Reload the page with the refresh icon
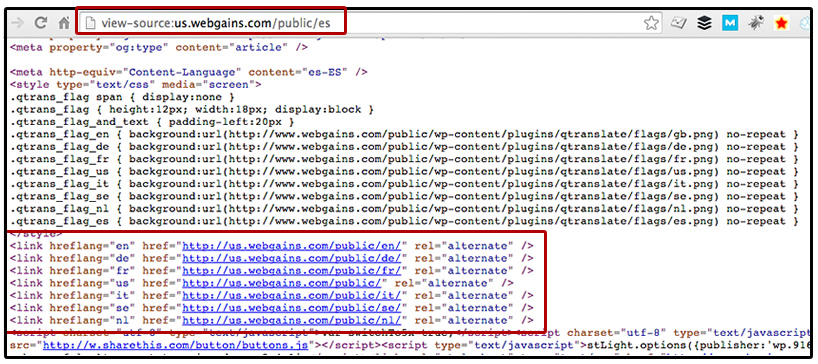This screenshot has height=364, width=818. [x=41, y=23]
